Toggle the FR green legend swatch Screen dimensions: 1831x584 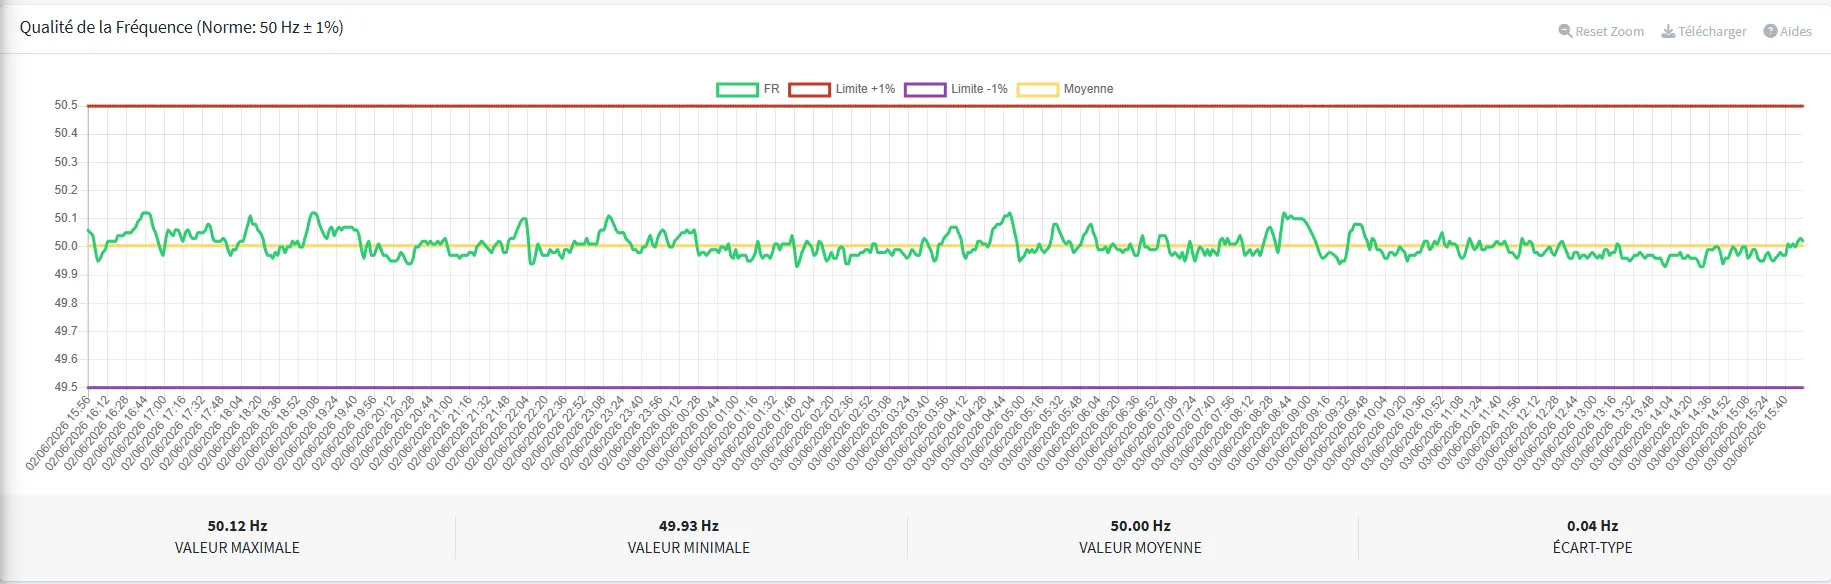pos(737,89)
